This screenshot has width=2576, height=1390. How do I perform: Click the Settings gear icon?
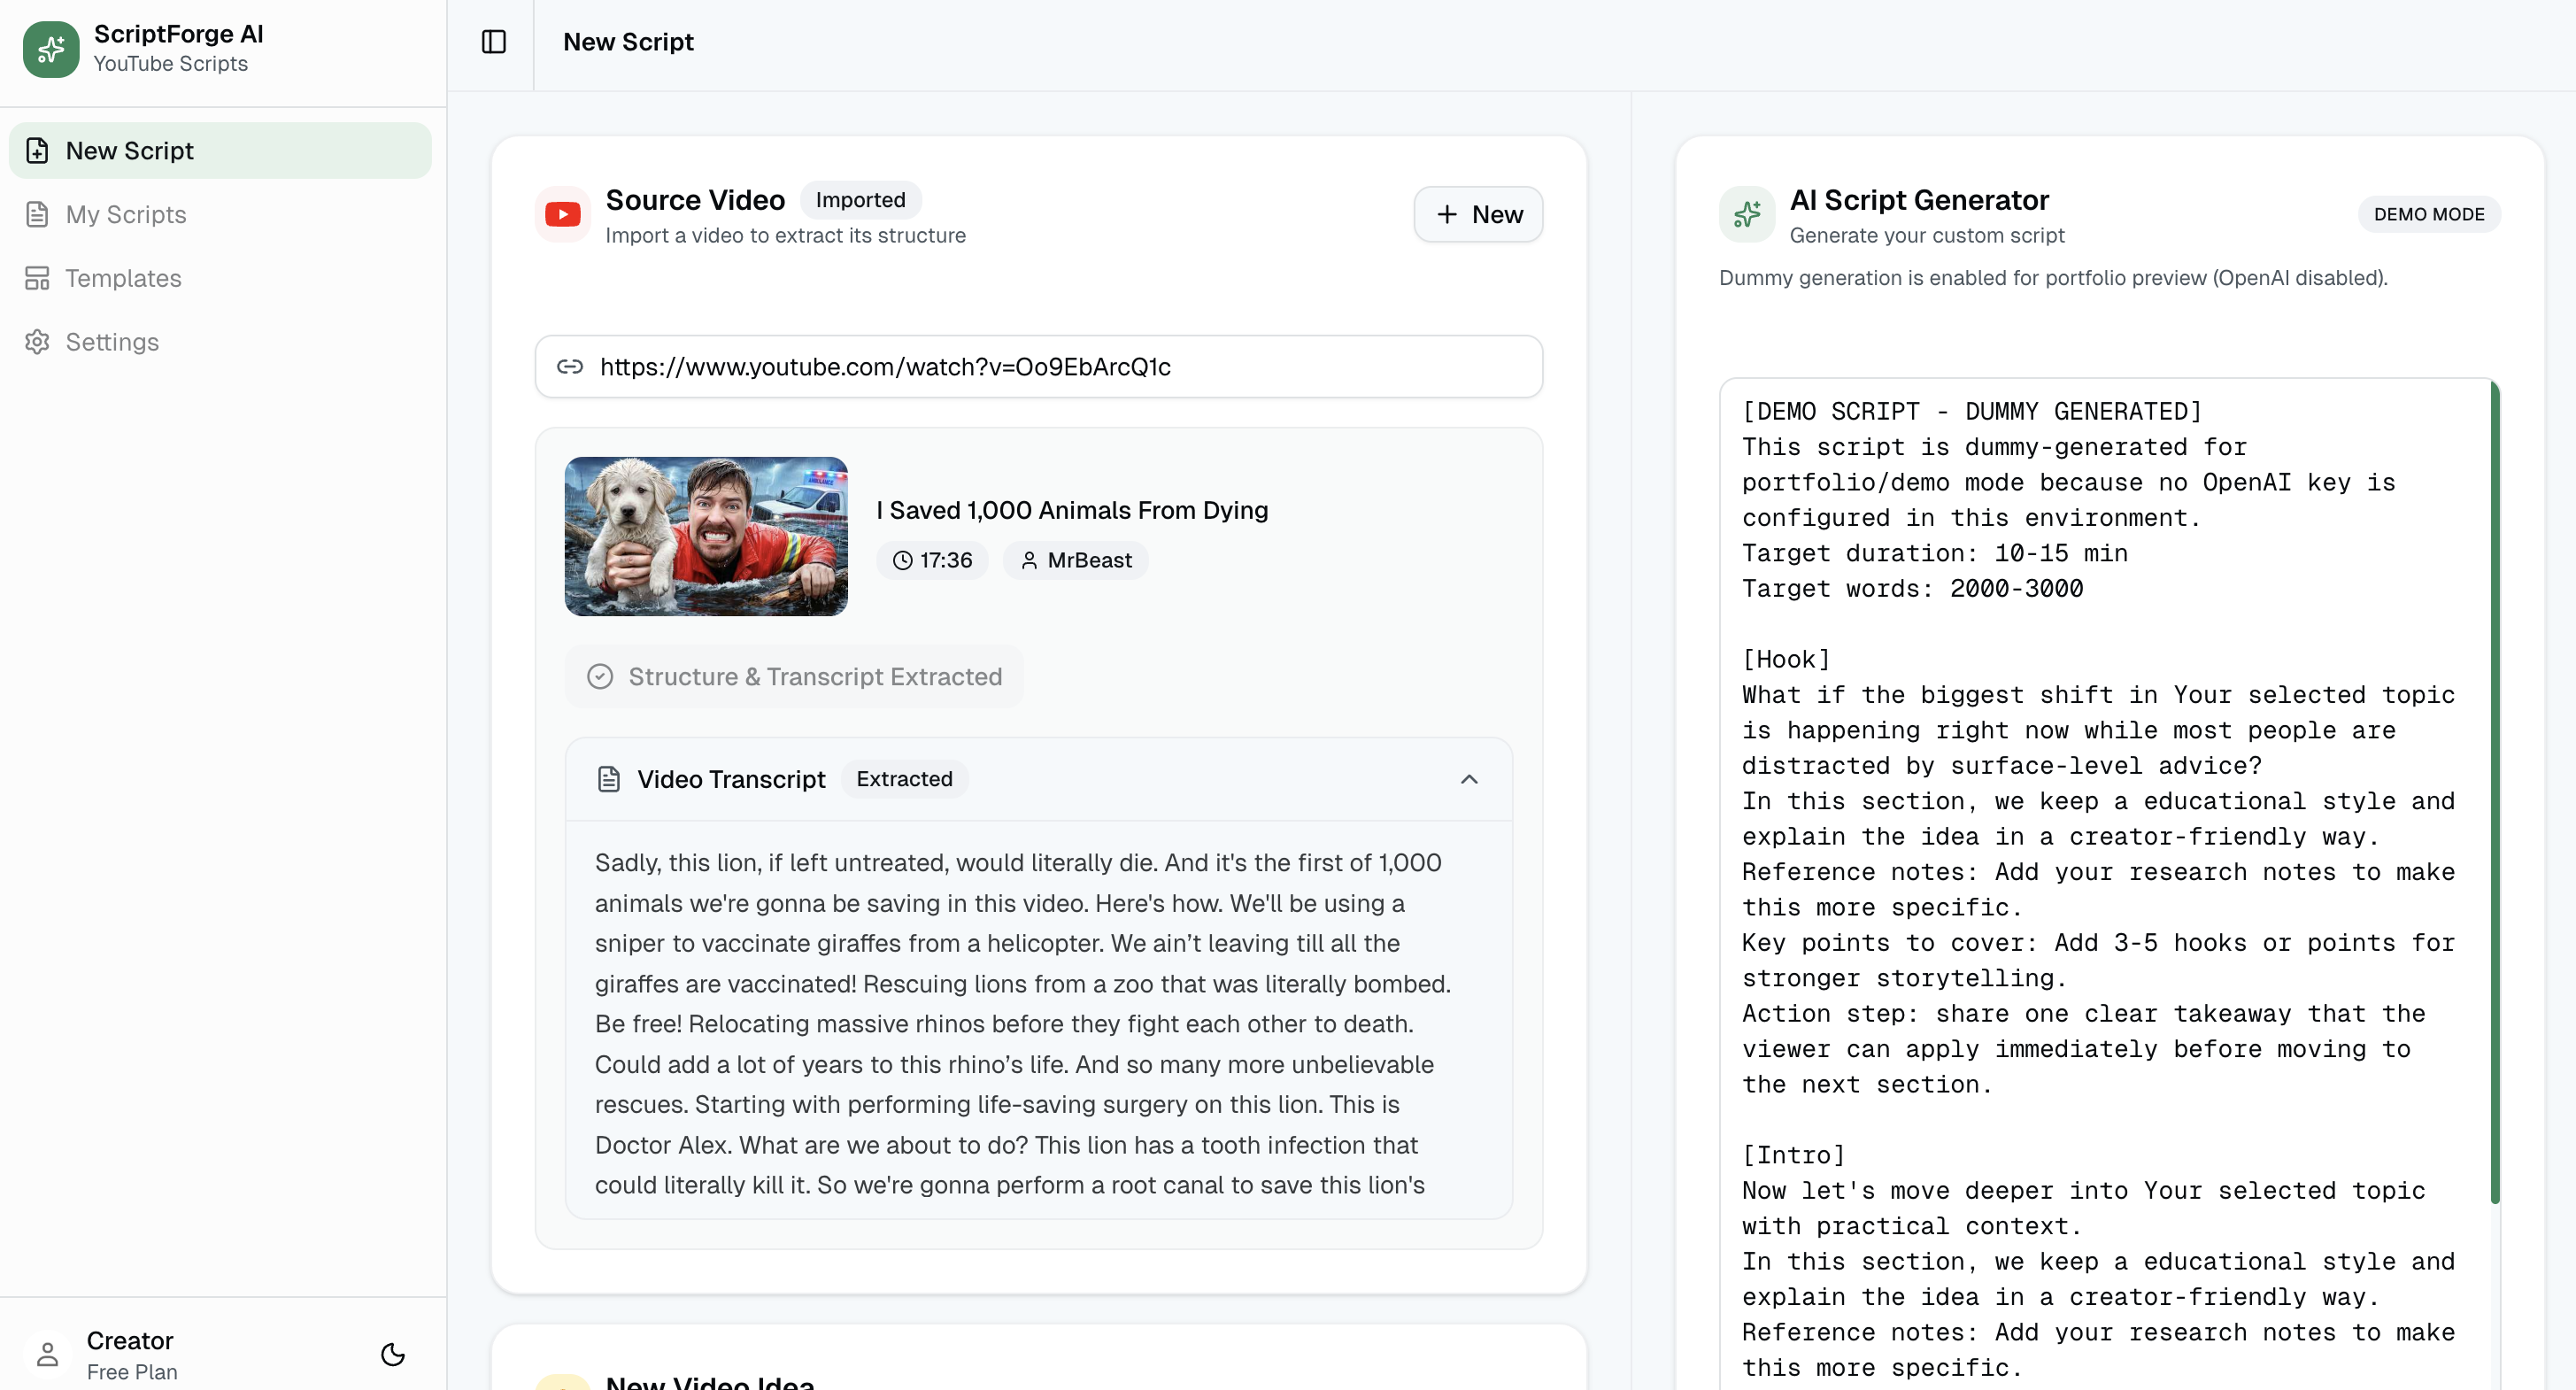pos(37,342)
